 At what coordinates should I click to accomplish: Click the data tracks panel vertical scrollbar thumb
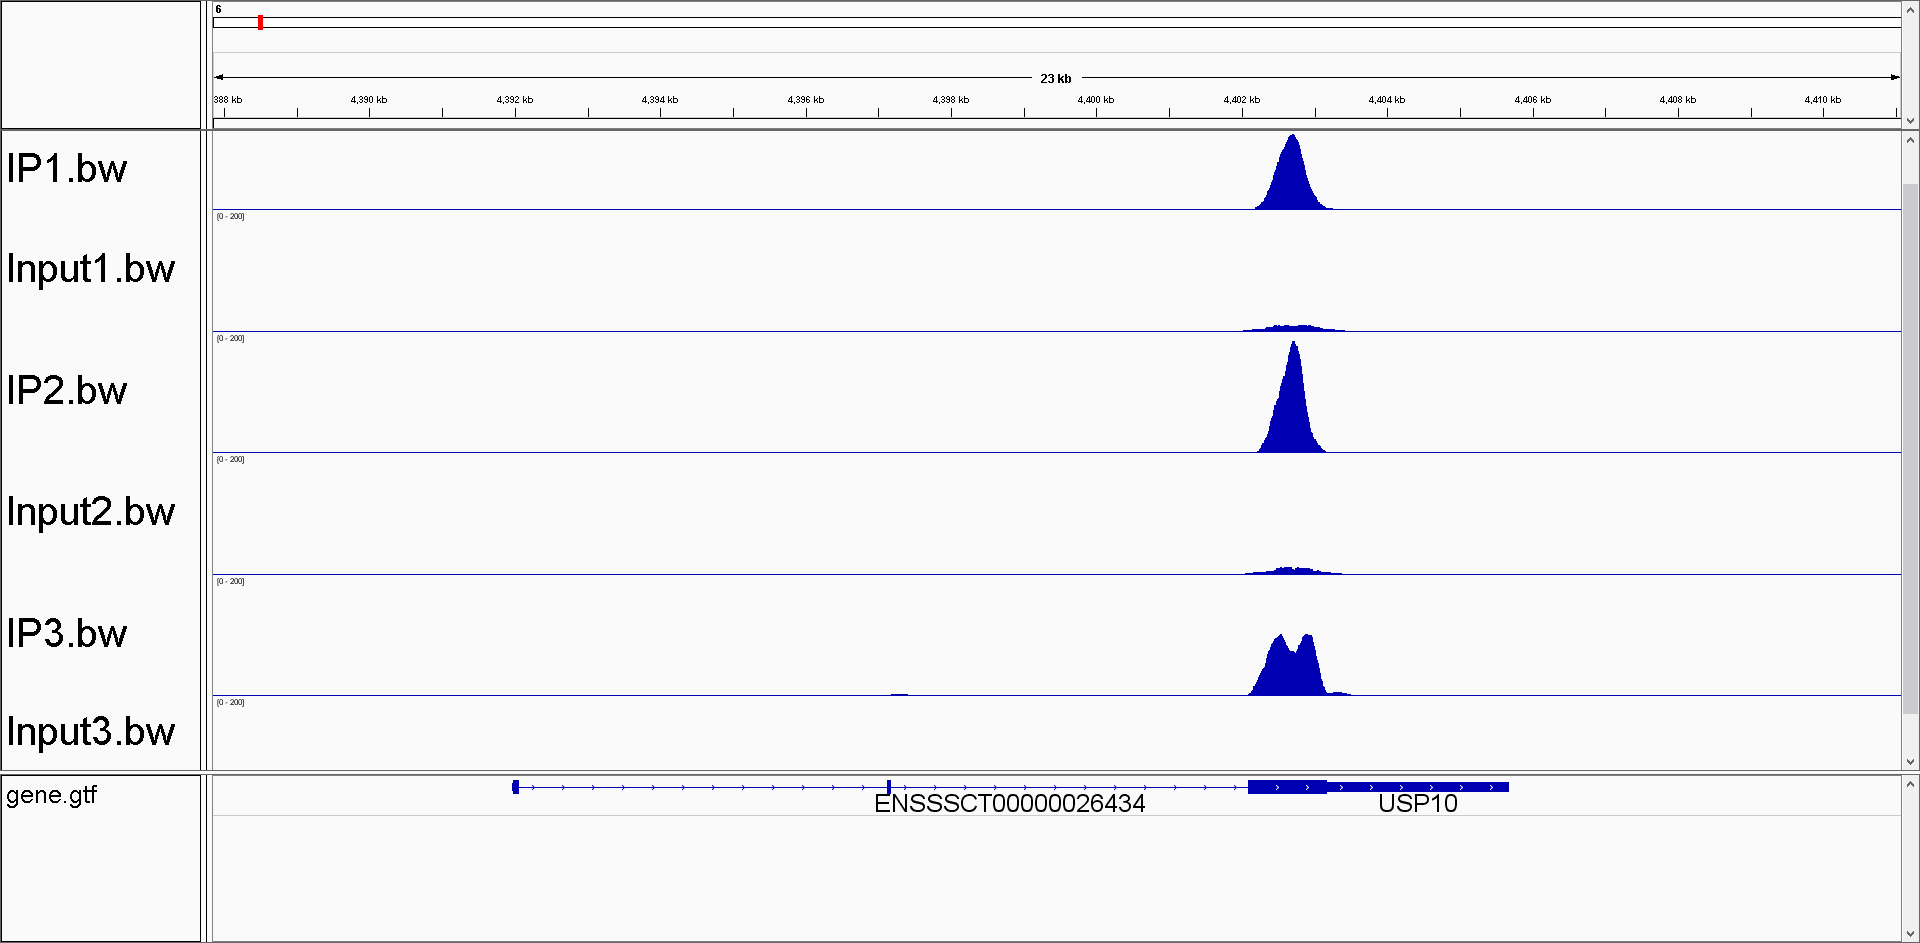[1910, 450]
